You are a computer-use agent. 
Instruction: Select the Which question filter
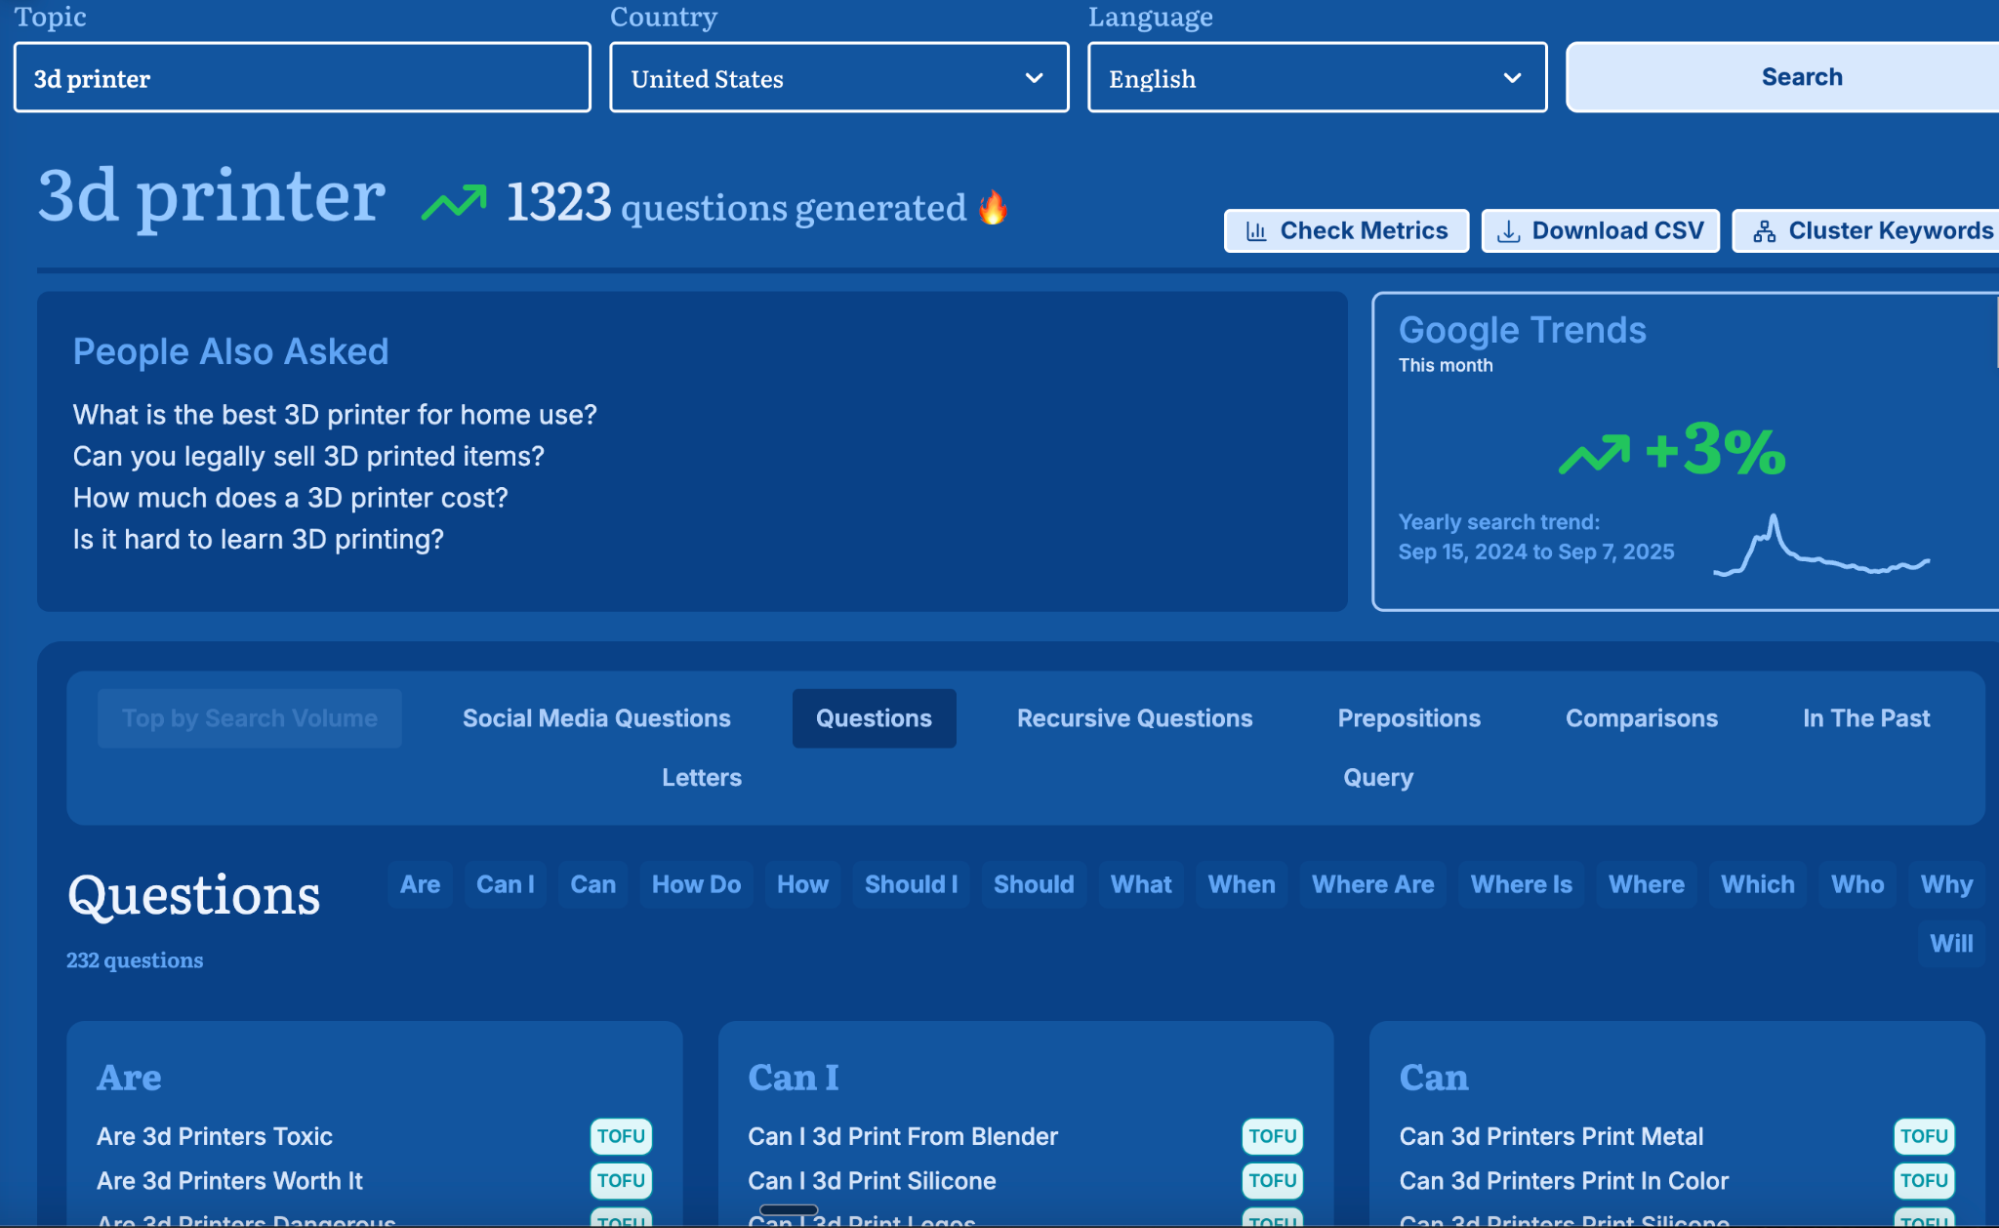click(1757, 884)
